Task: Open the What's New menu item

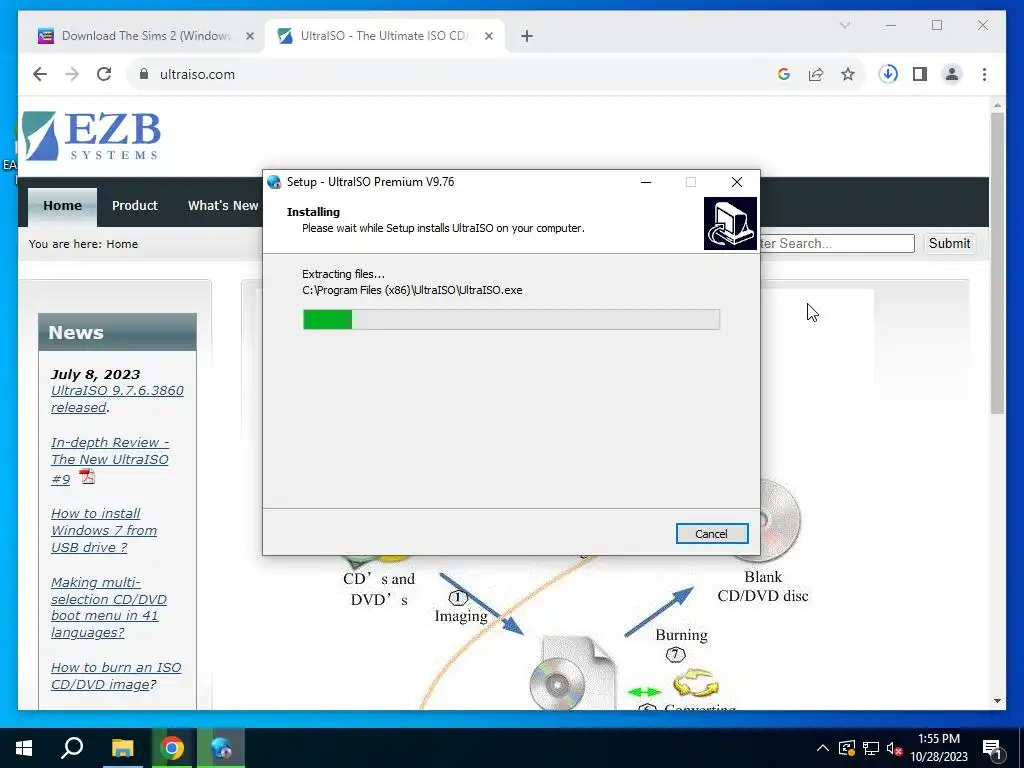Action: (x=223, y=206)
